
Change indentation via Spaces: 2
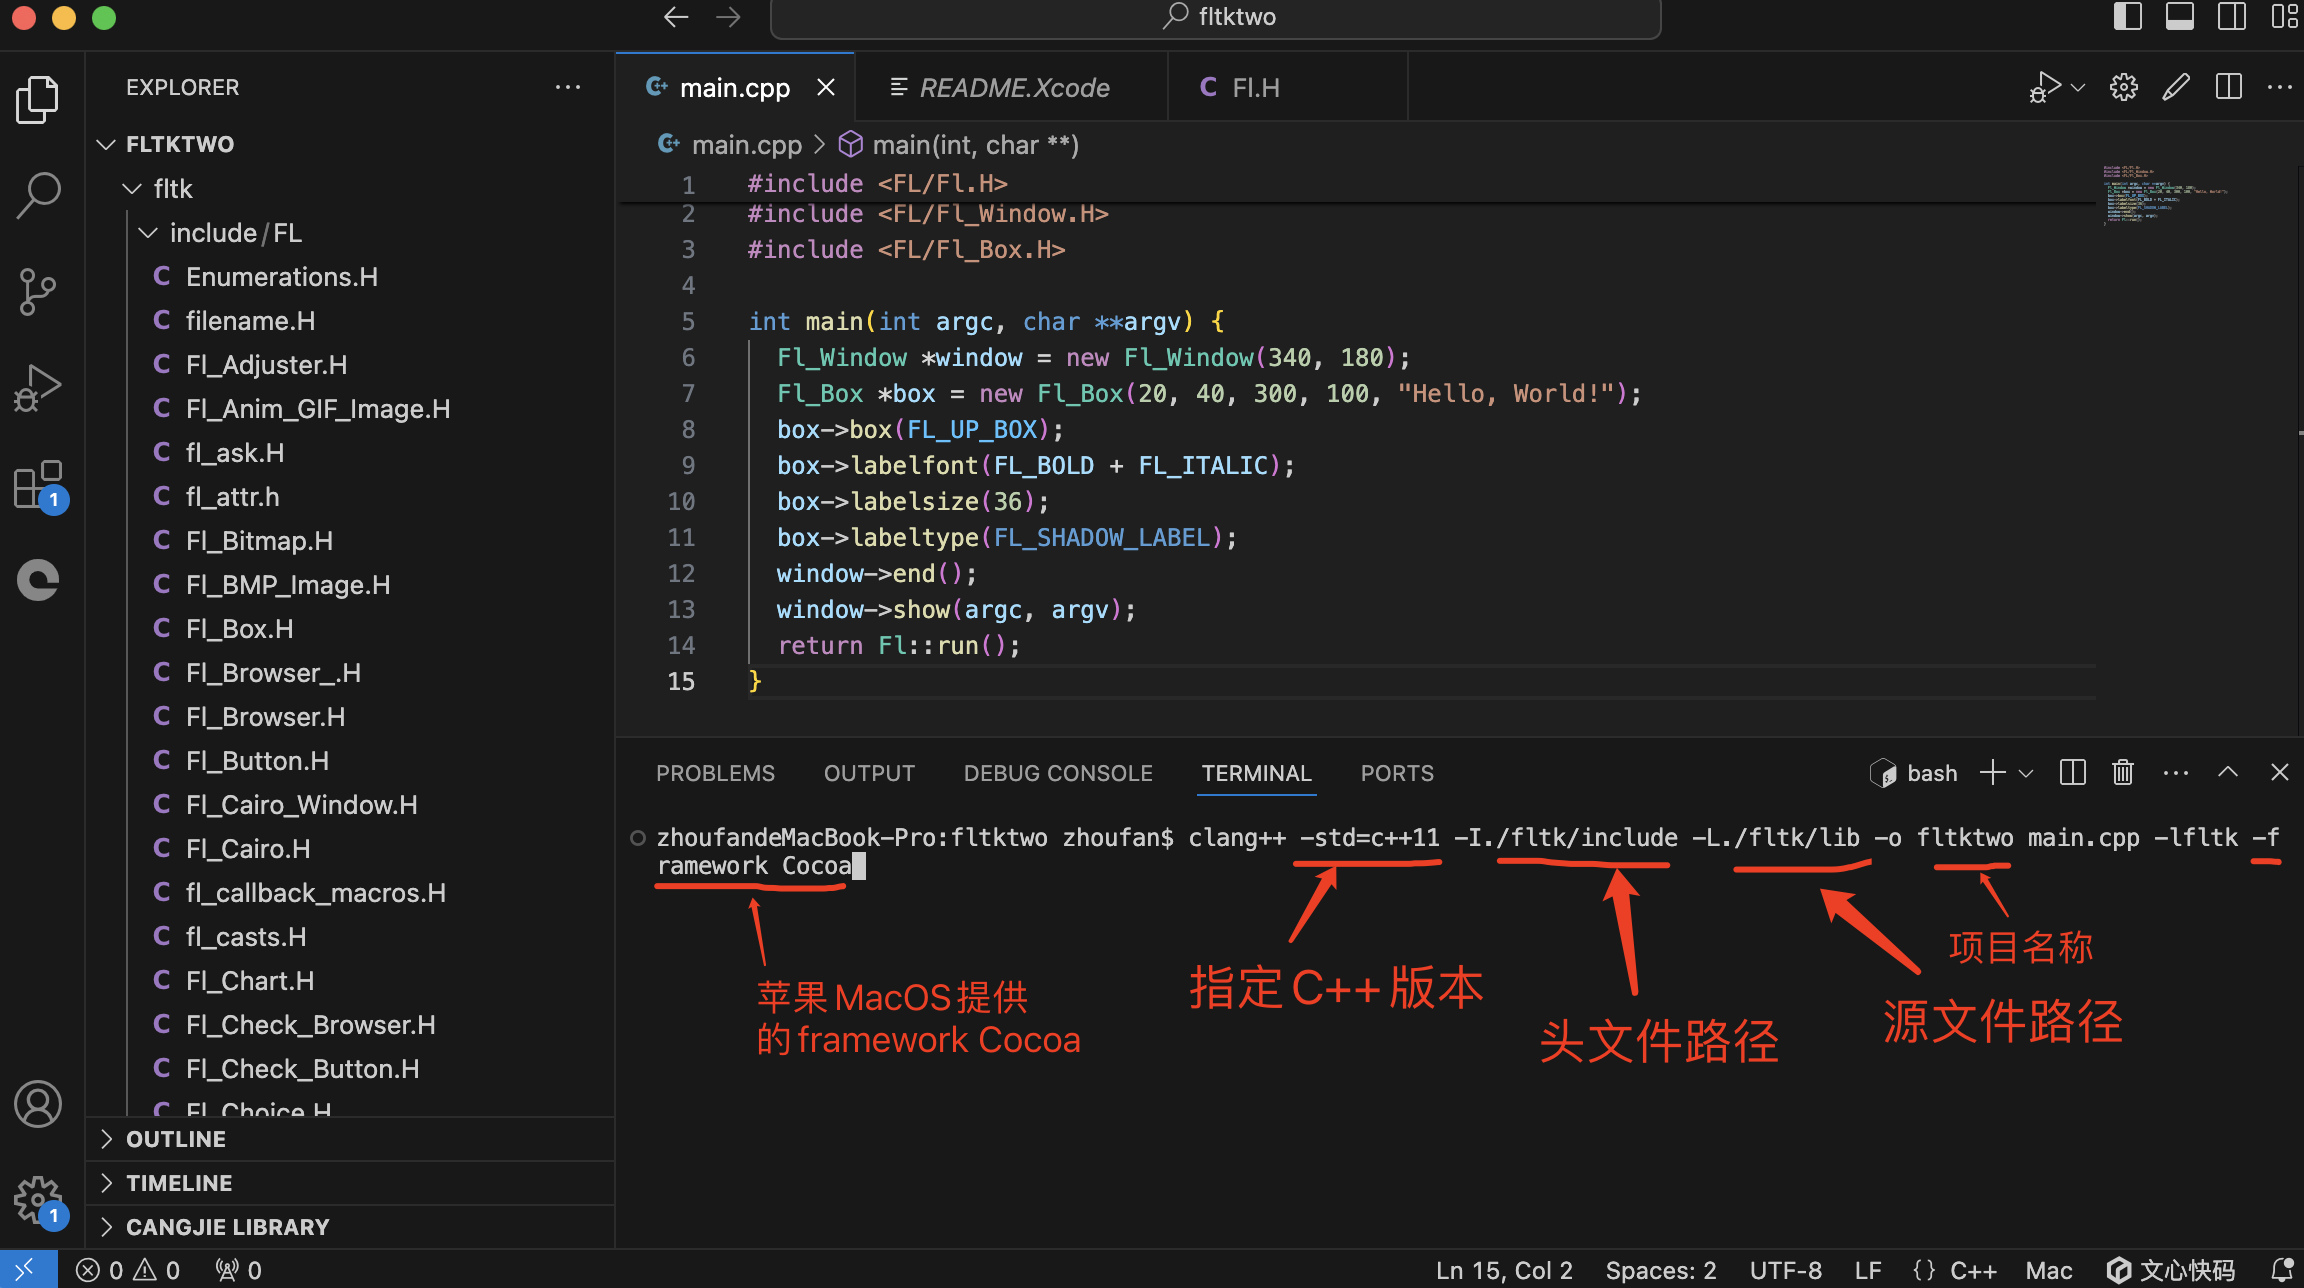click(x=1661, y=1270)
